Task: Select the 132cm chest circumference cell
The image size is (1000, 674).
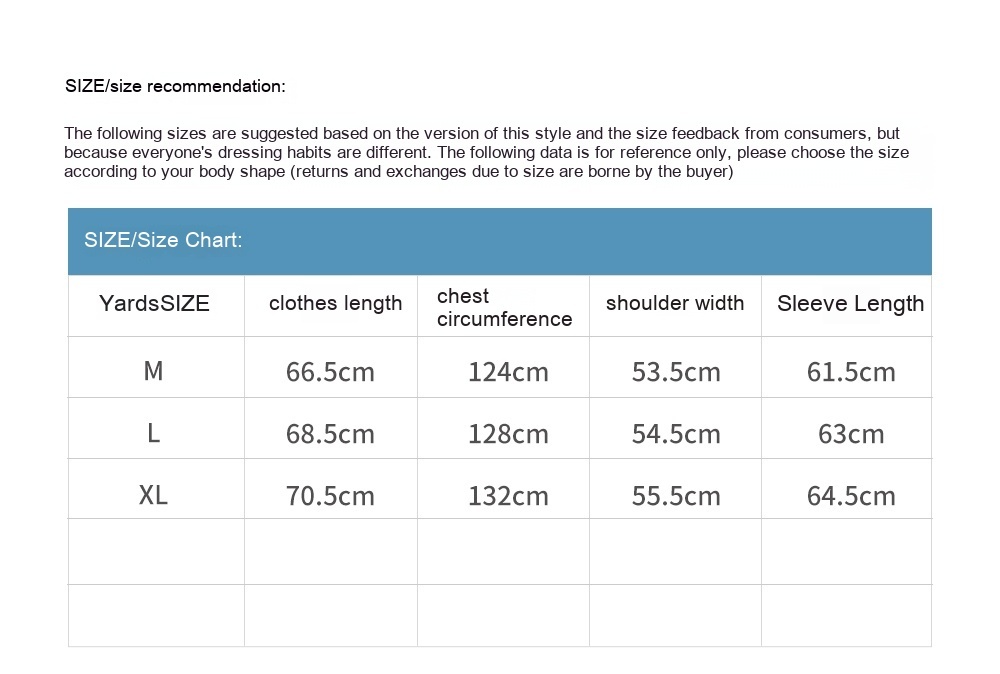Action: (508, 496)
